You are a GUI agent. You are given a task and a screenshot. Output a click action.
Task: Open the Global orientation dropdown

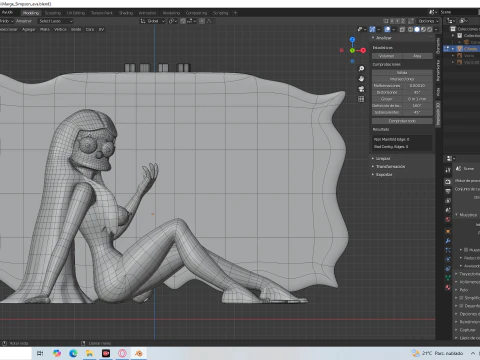coord(153,21)
